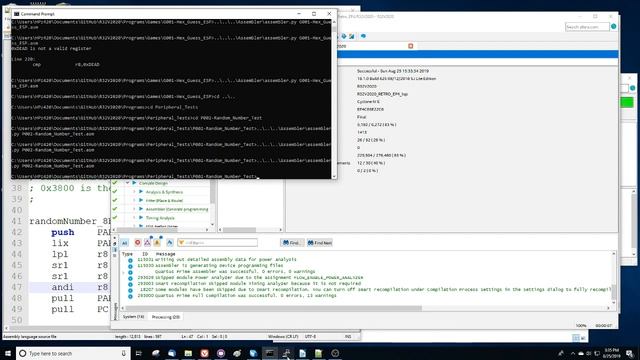
Task: Switch to the Processing messages tab
Action: click(166, 317)
